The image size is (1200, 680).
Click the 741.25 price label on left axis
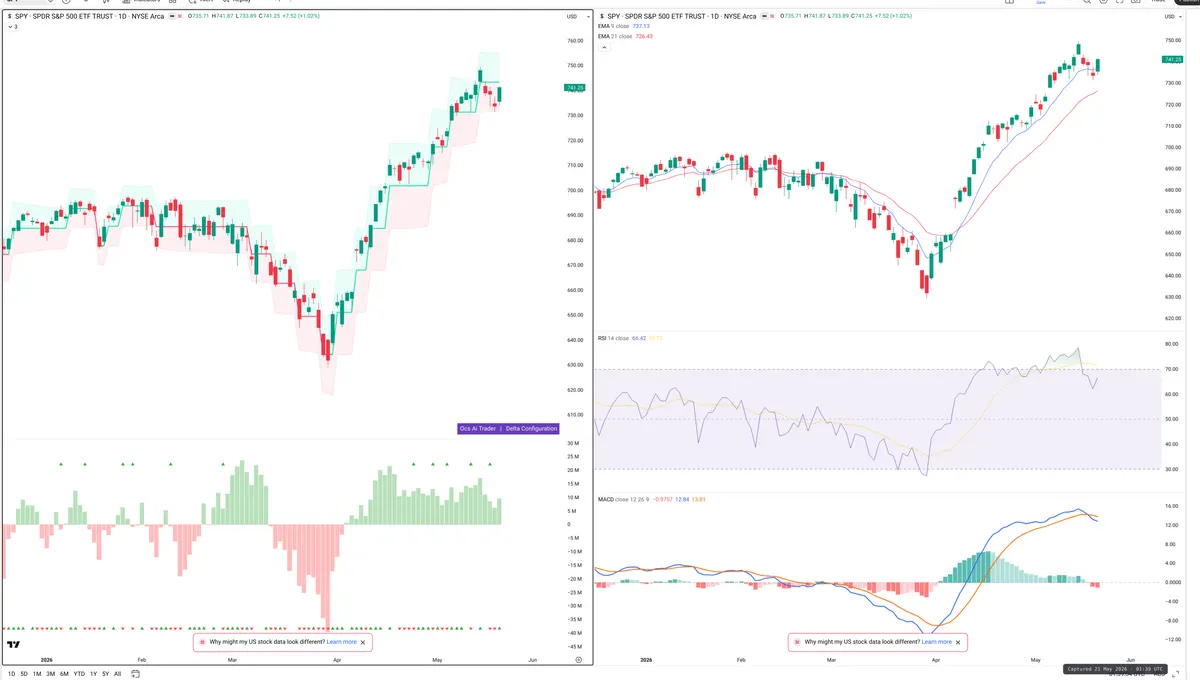pos(575,88)
